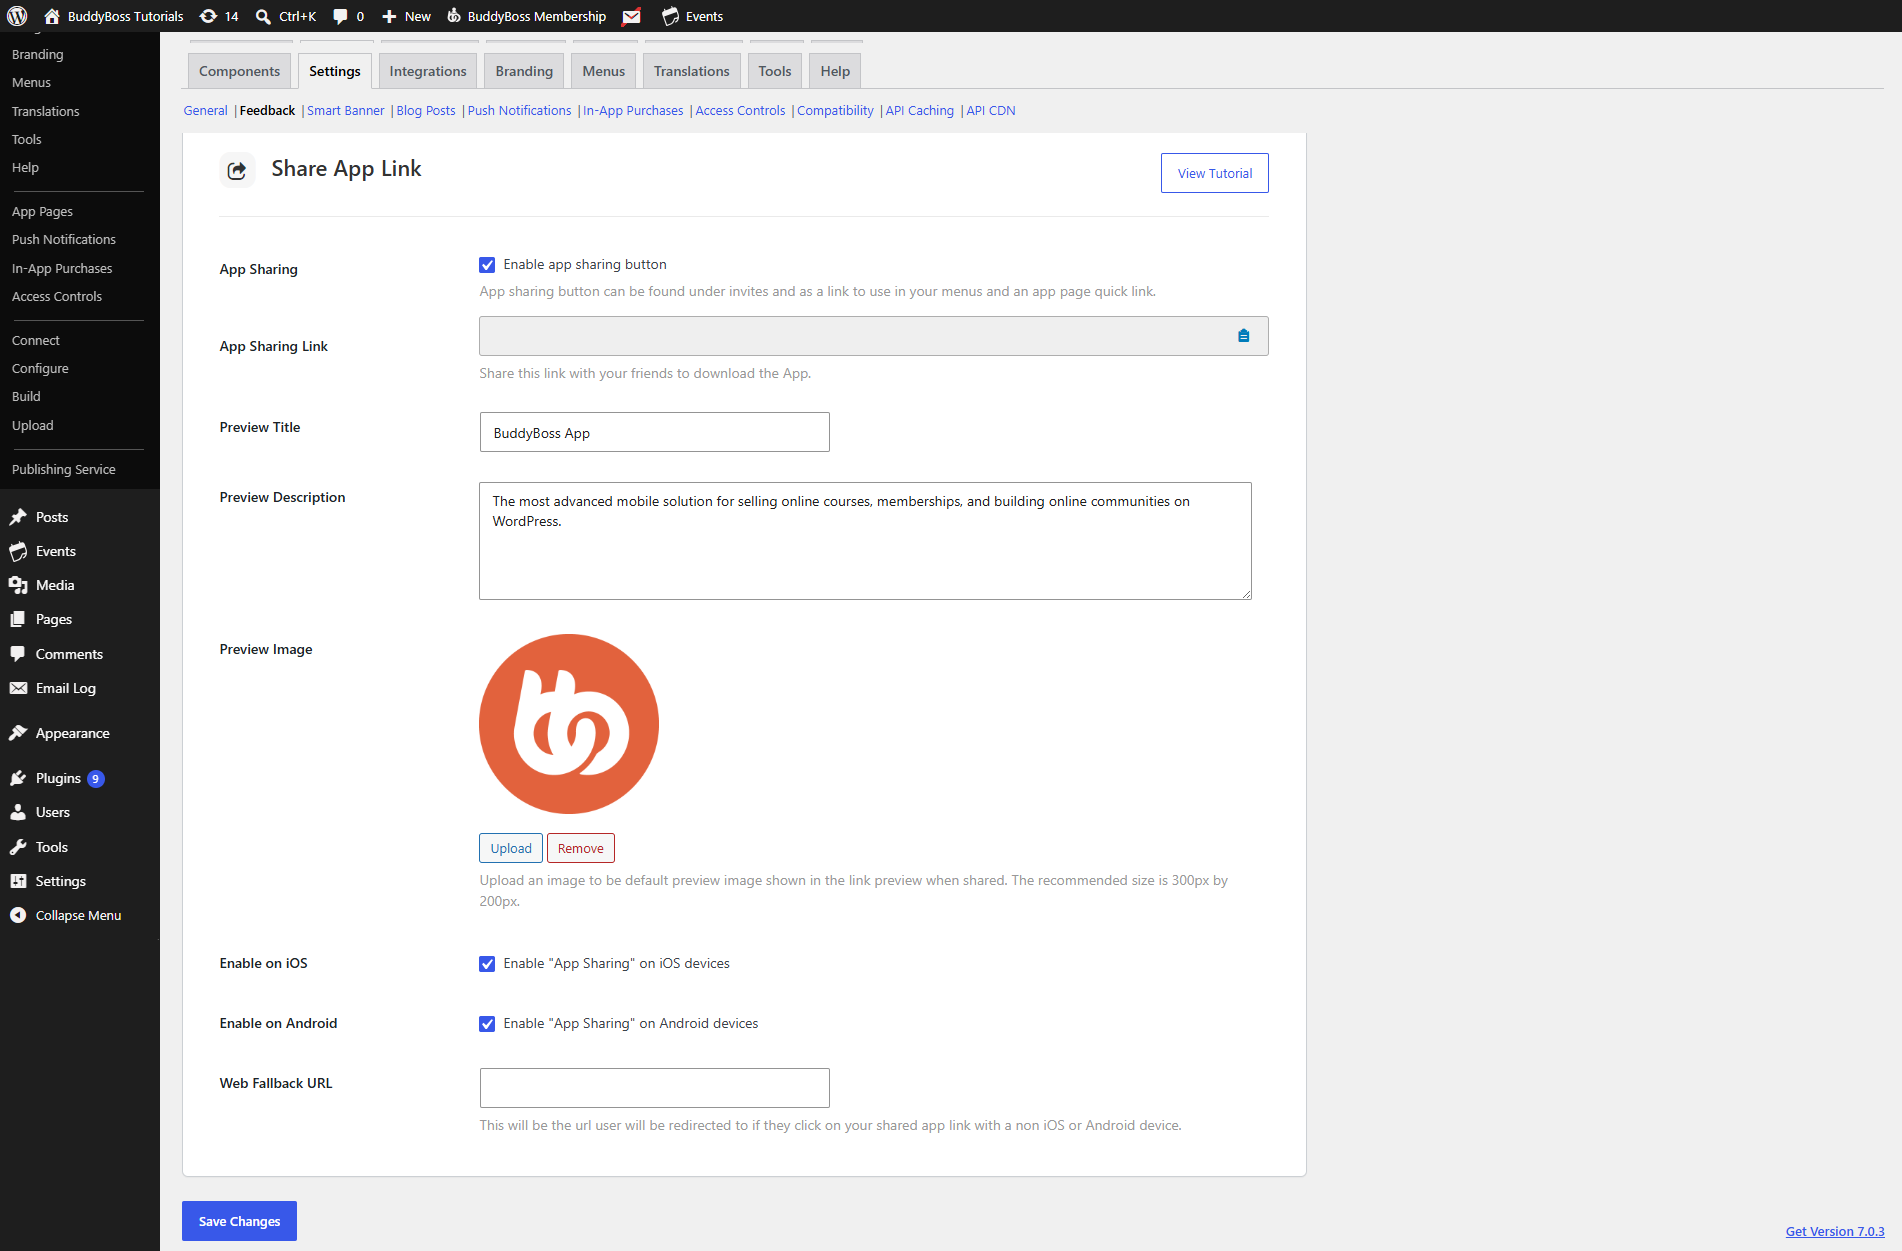Toggle App Sharing on iOS devices checkbox
Viewport: 1902px width, 1251px height.
pyautogui.click(x=487, y=964)
